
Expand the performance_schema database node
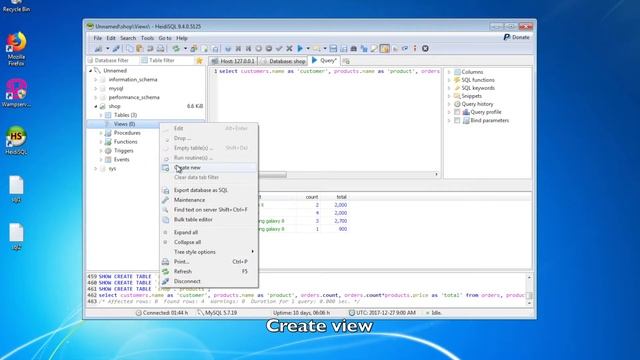(96, 98)
